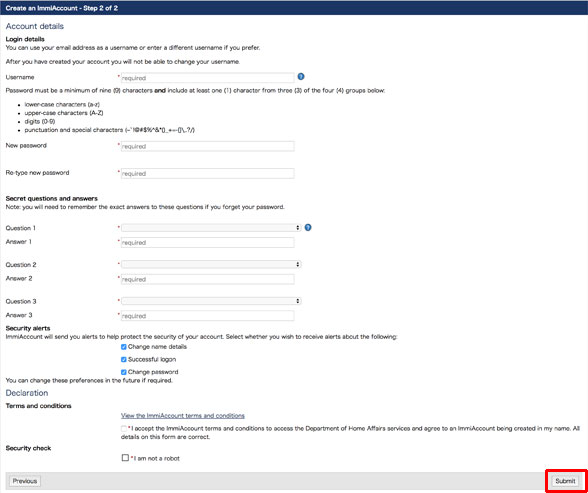Open help icon beside Question 1 dropdown
This screenshot has width=588, height=493.
[308, 228]
